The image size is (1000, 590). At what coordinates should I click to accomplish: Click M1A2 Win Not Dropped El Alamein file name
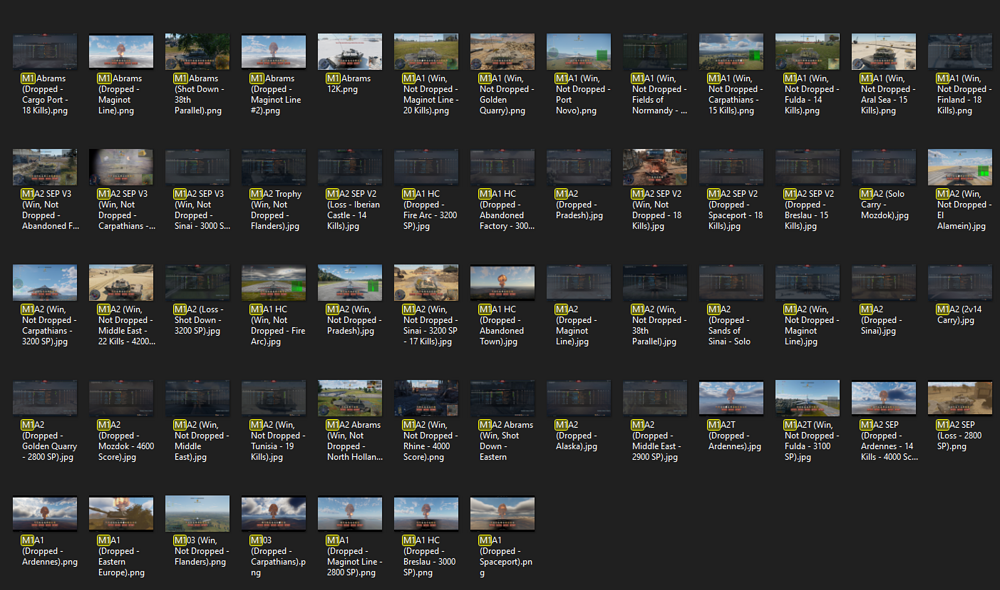(964, 210)
